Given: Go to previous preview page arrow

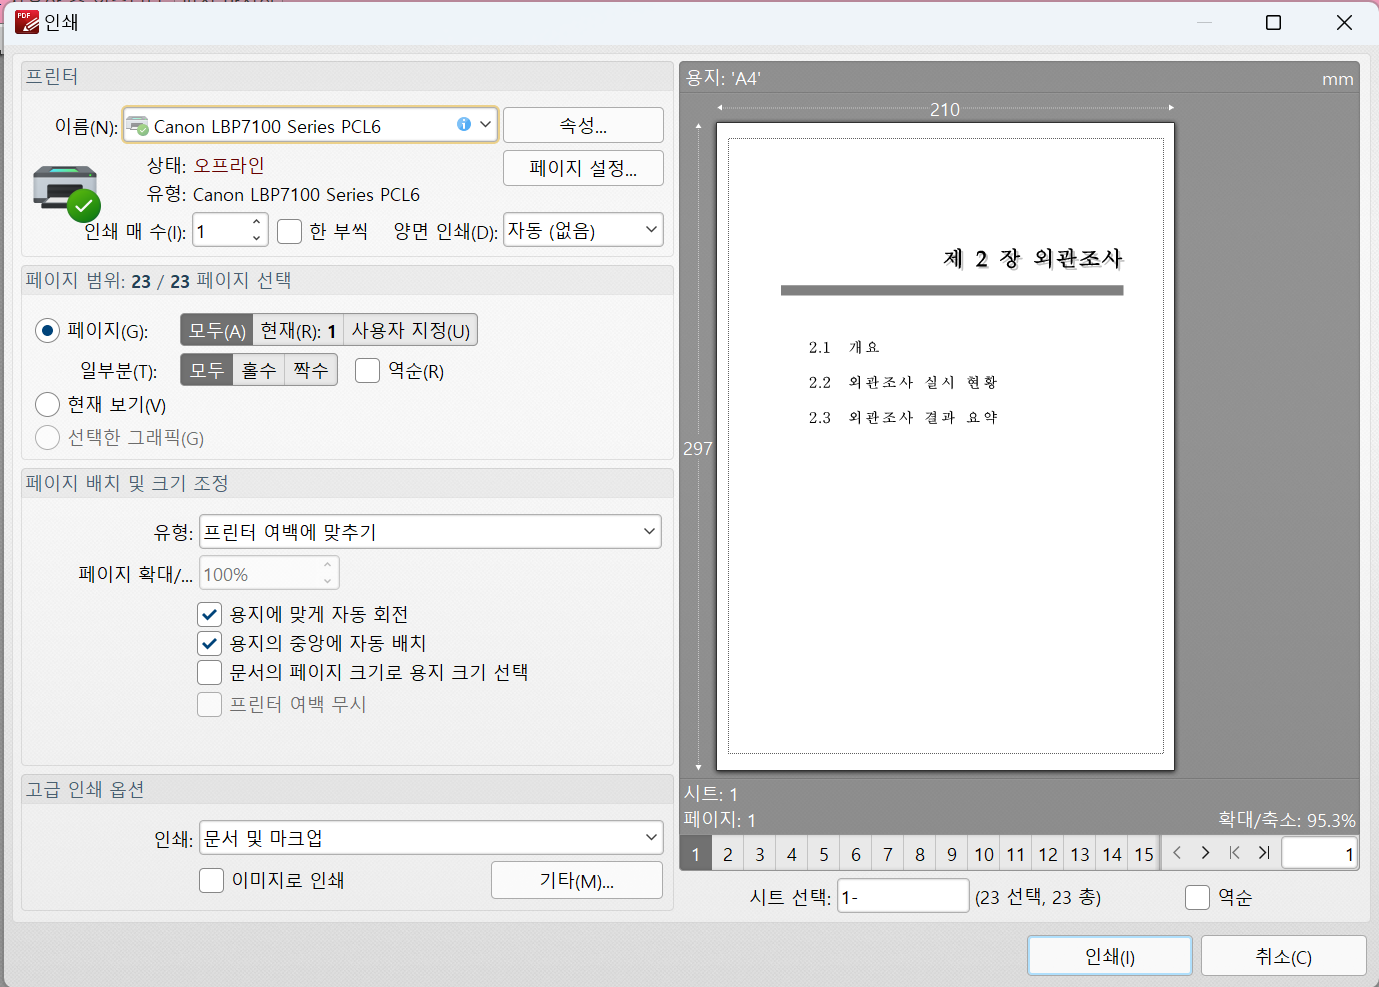Looking at the screenshot, I should pyautogui.click(x=1177, y=853).
